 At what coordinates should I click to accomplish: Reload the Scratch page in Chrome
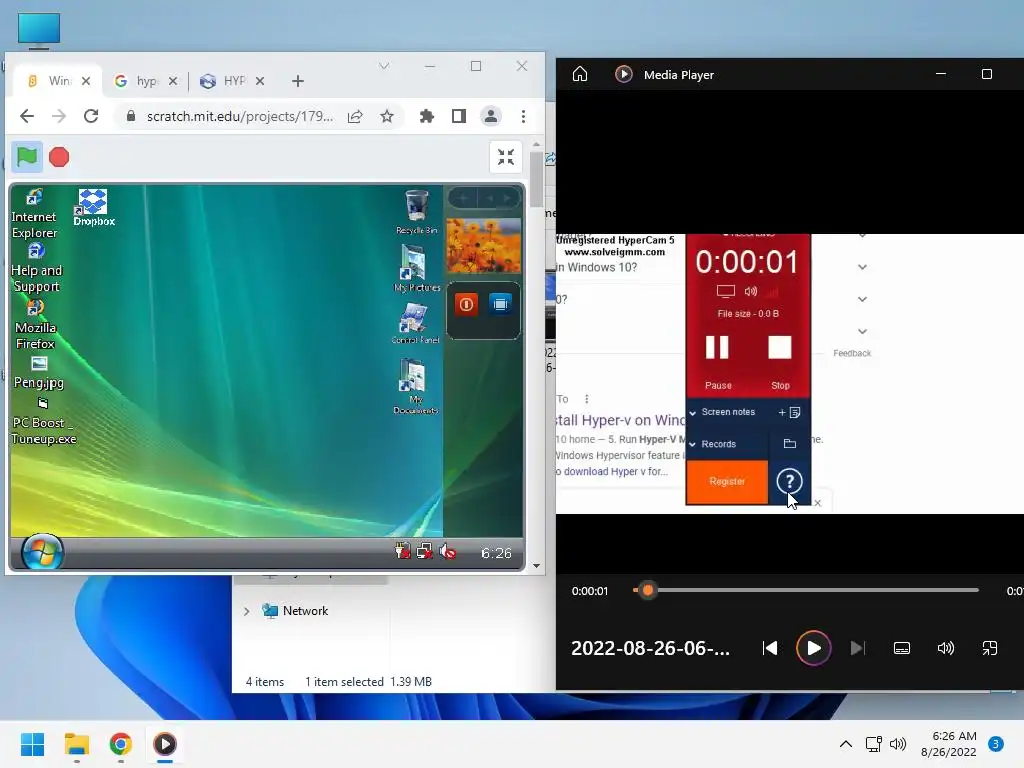click(x=91, y=116)
